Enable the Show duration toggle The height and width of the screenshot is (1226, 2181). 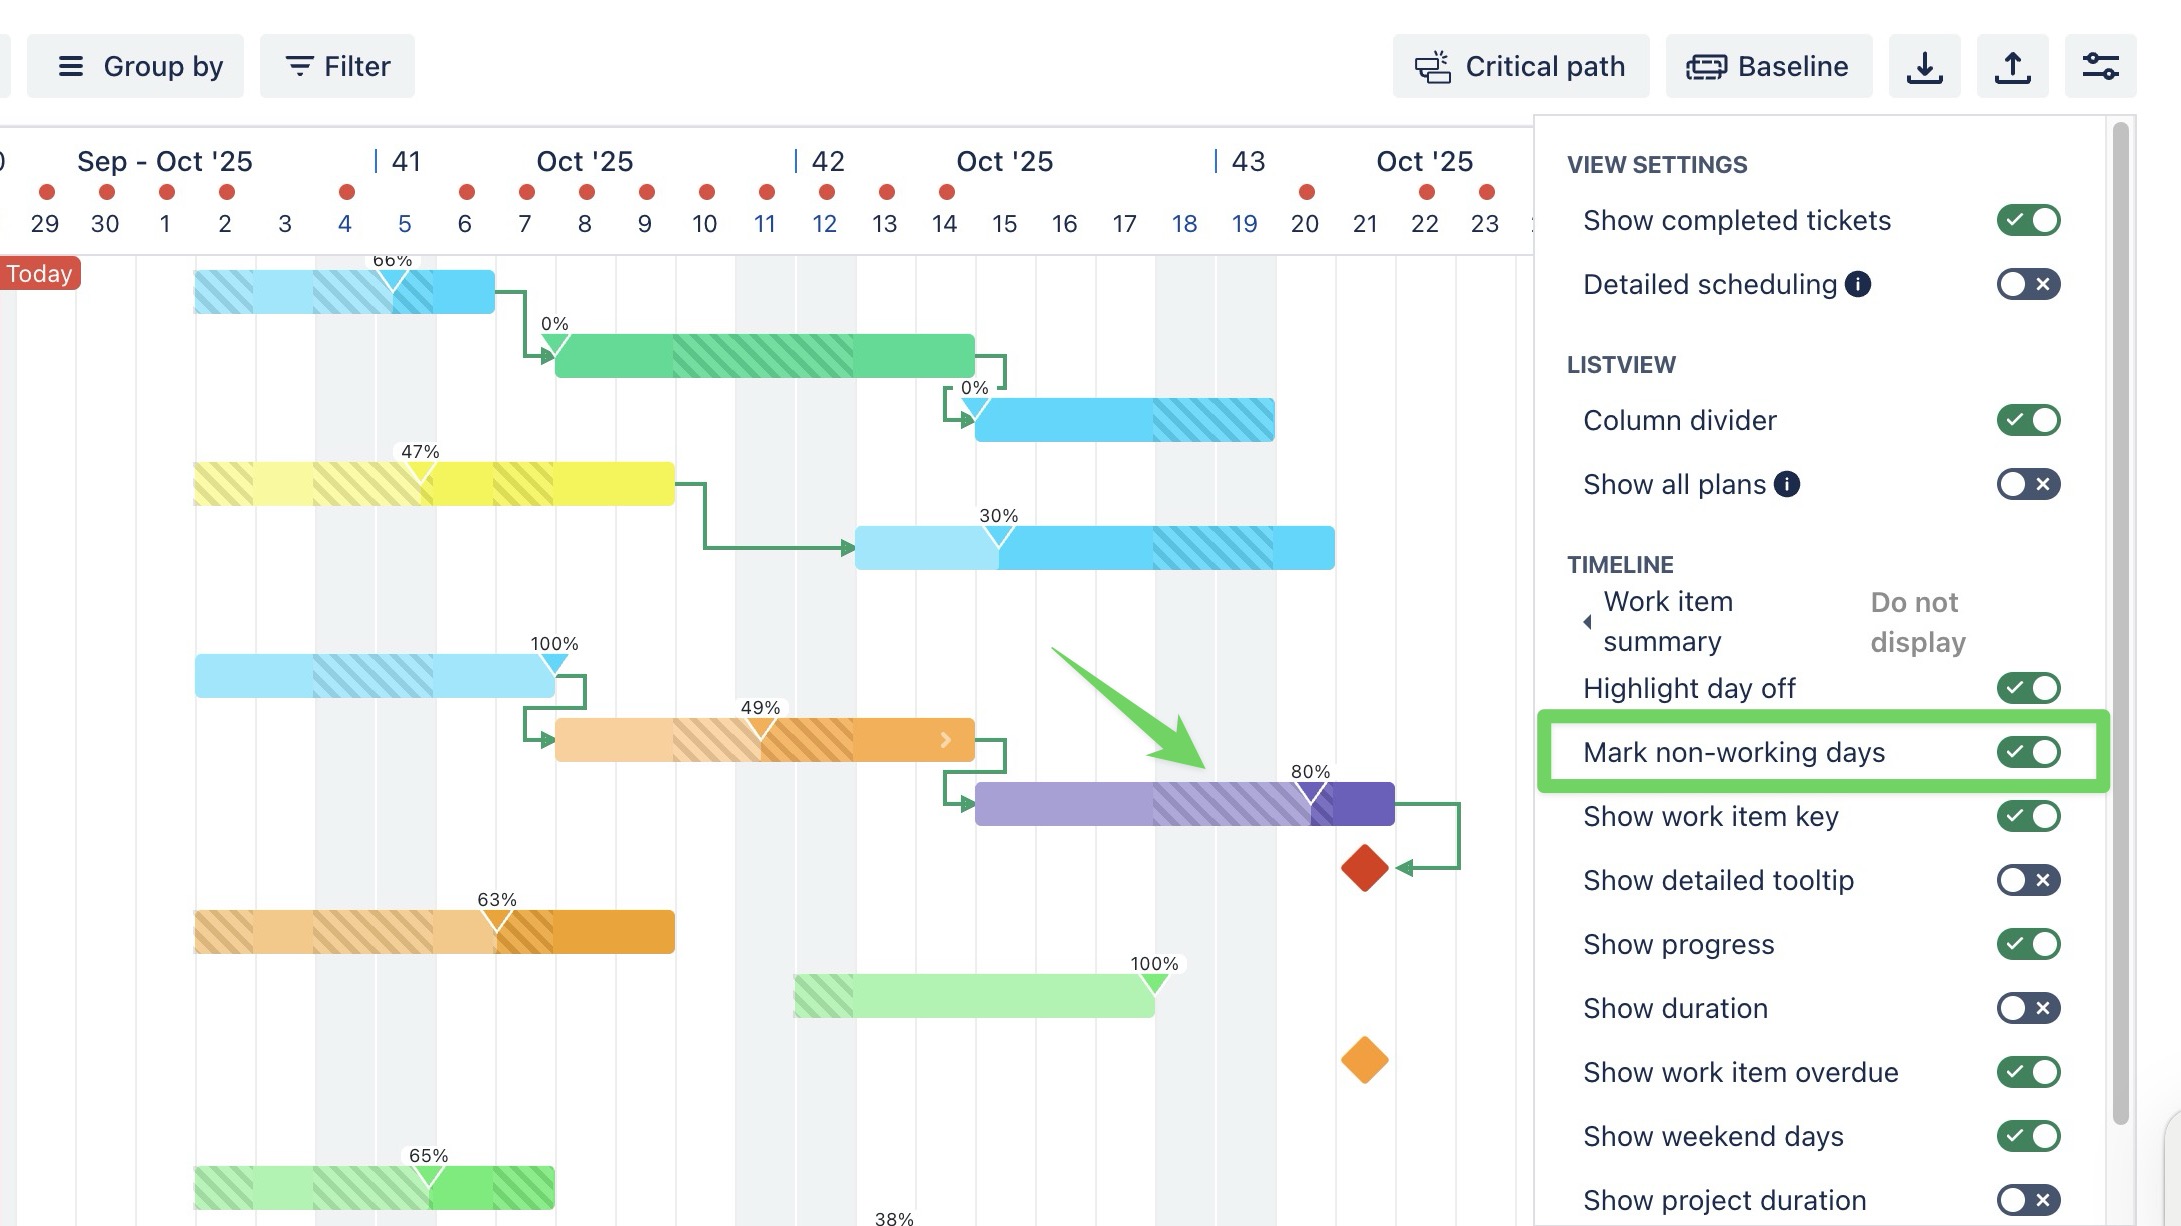coord(2028,1008)
